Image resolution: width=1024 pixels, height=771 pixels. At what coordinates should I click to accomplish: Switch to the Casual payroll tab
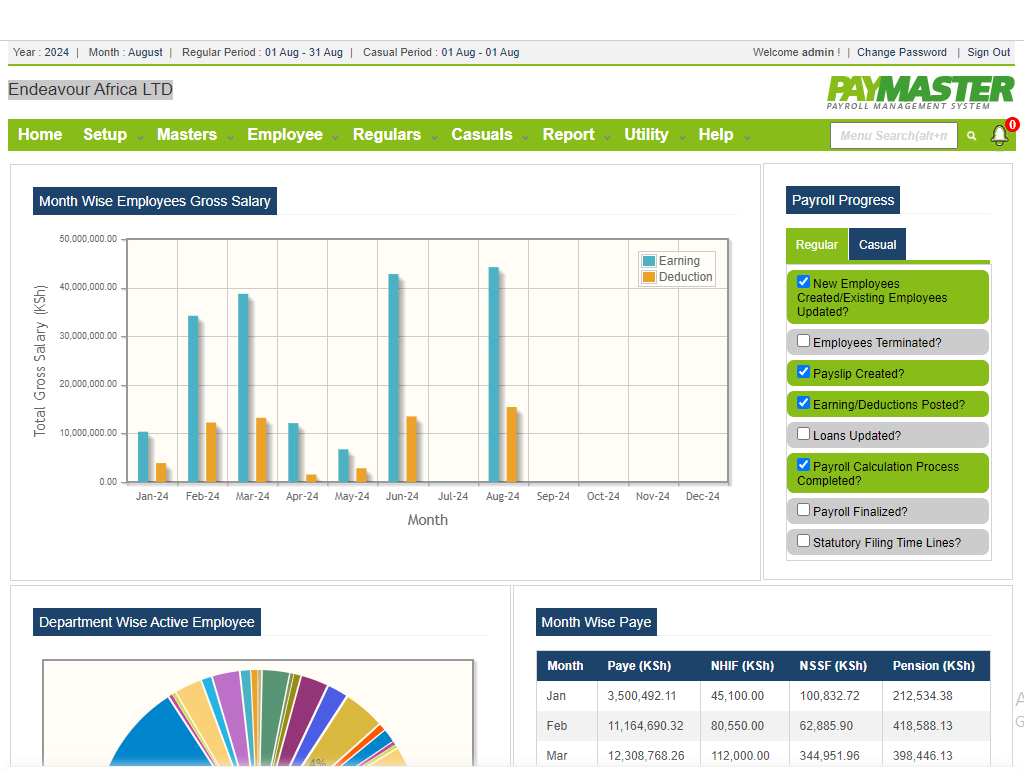877,245
